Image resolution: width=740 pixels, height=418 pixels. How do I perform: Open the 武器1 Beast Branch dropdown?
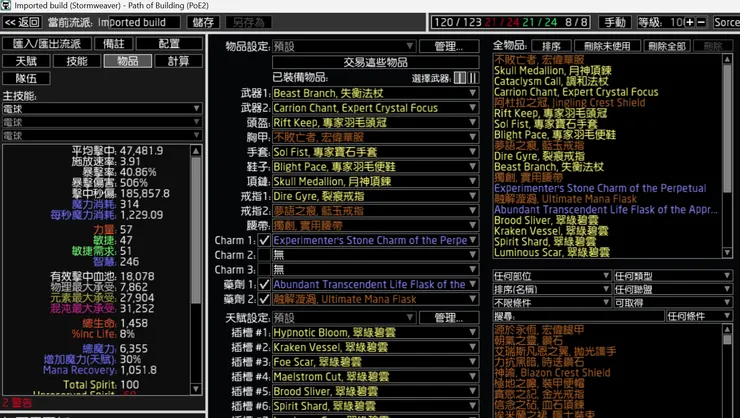coord(376,93)
